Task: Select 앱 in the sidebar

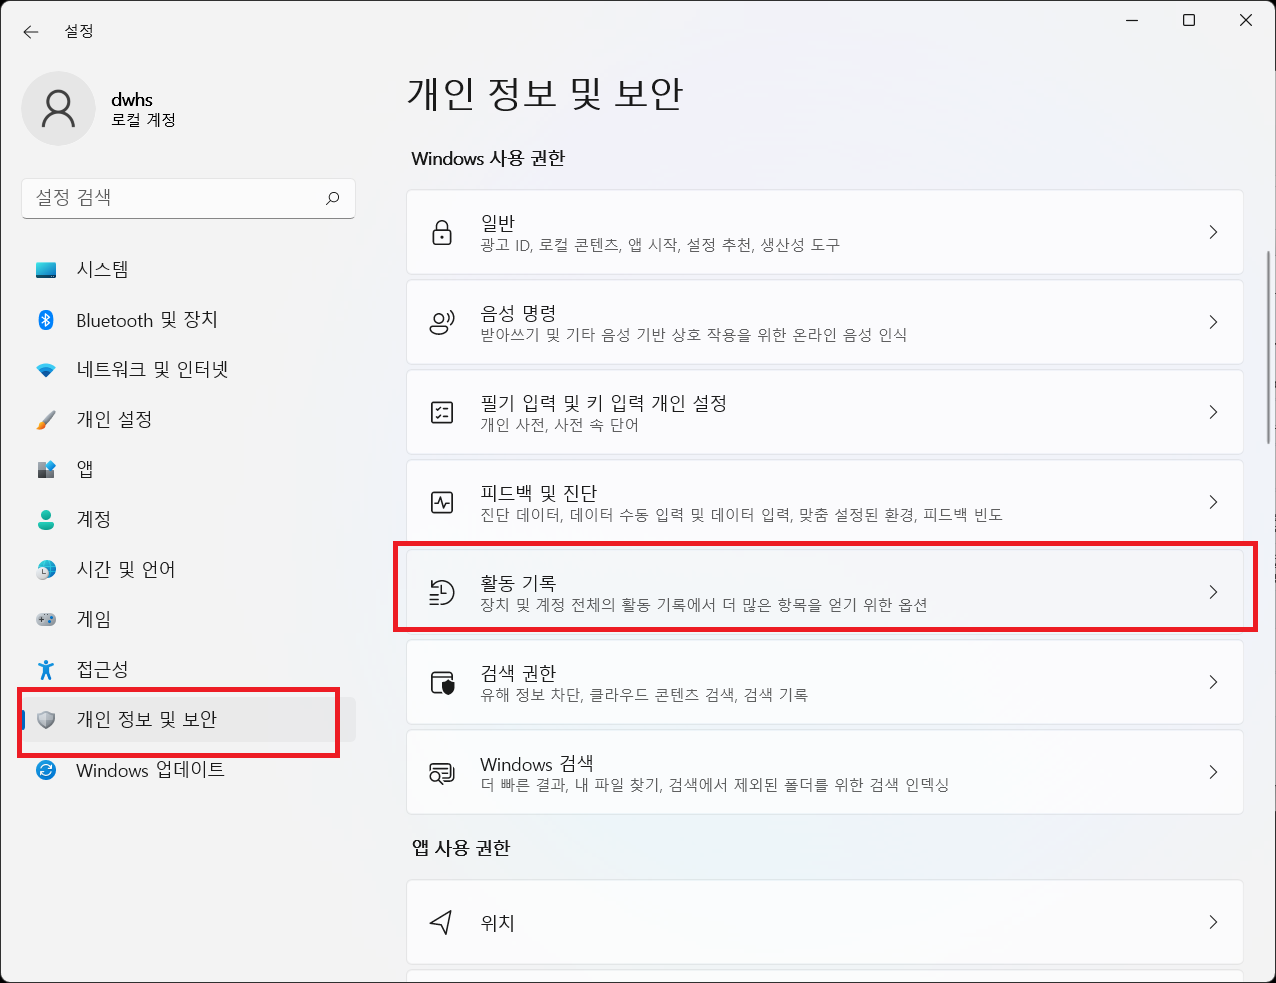Action: (x=188, y=470)
